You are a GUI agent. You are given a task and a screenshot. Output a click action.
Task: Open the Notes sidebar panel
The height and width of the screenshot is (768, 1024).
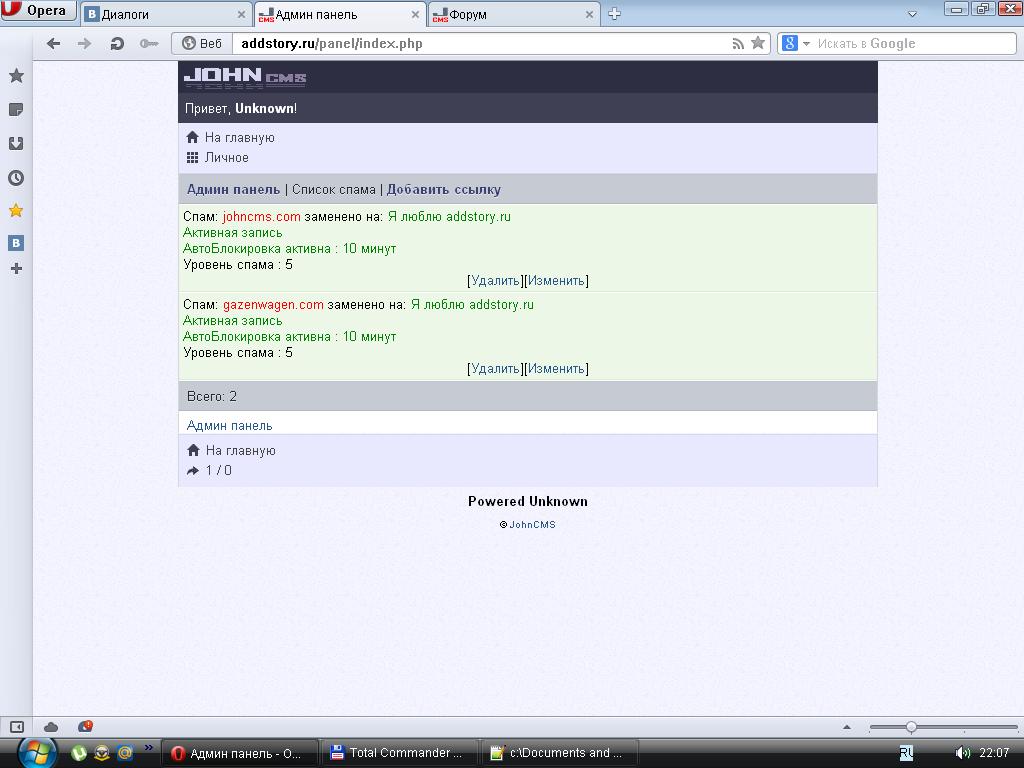tap(16, 110)
